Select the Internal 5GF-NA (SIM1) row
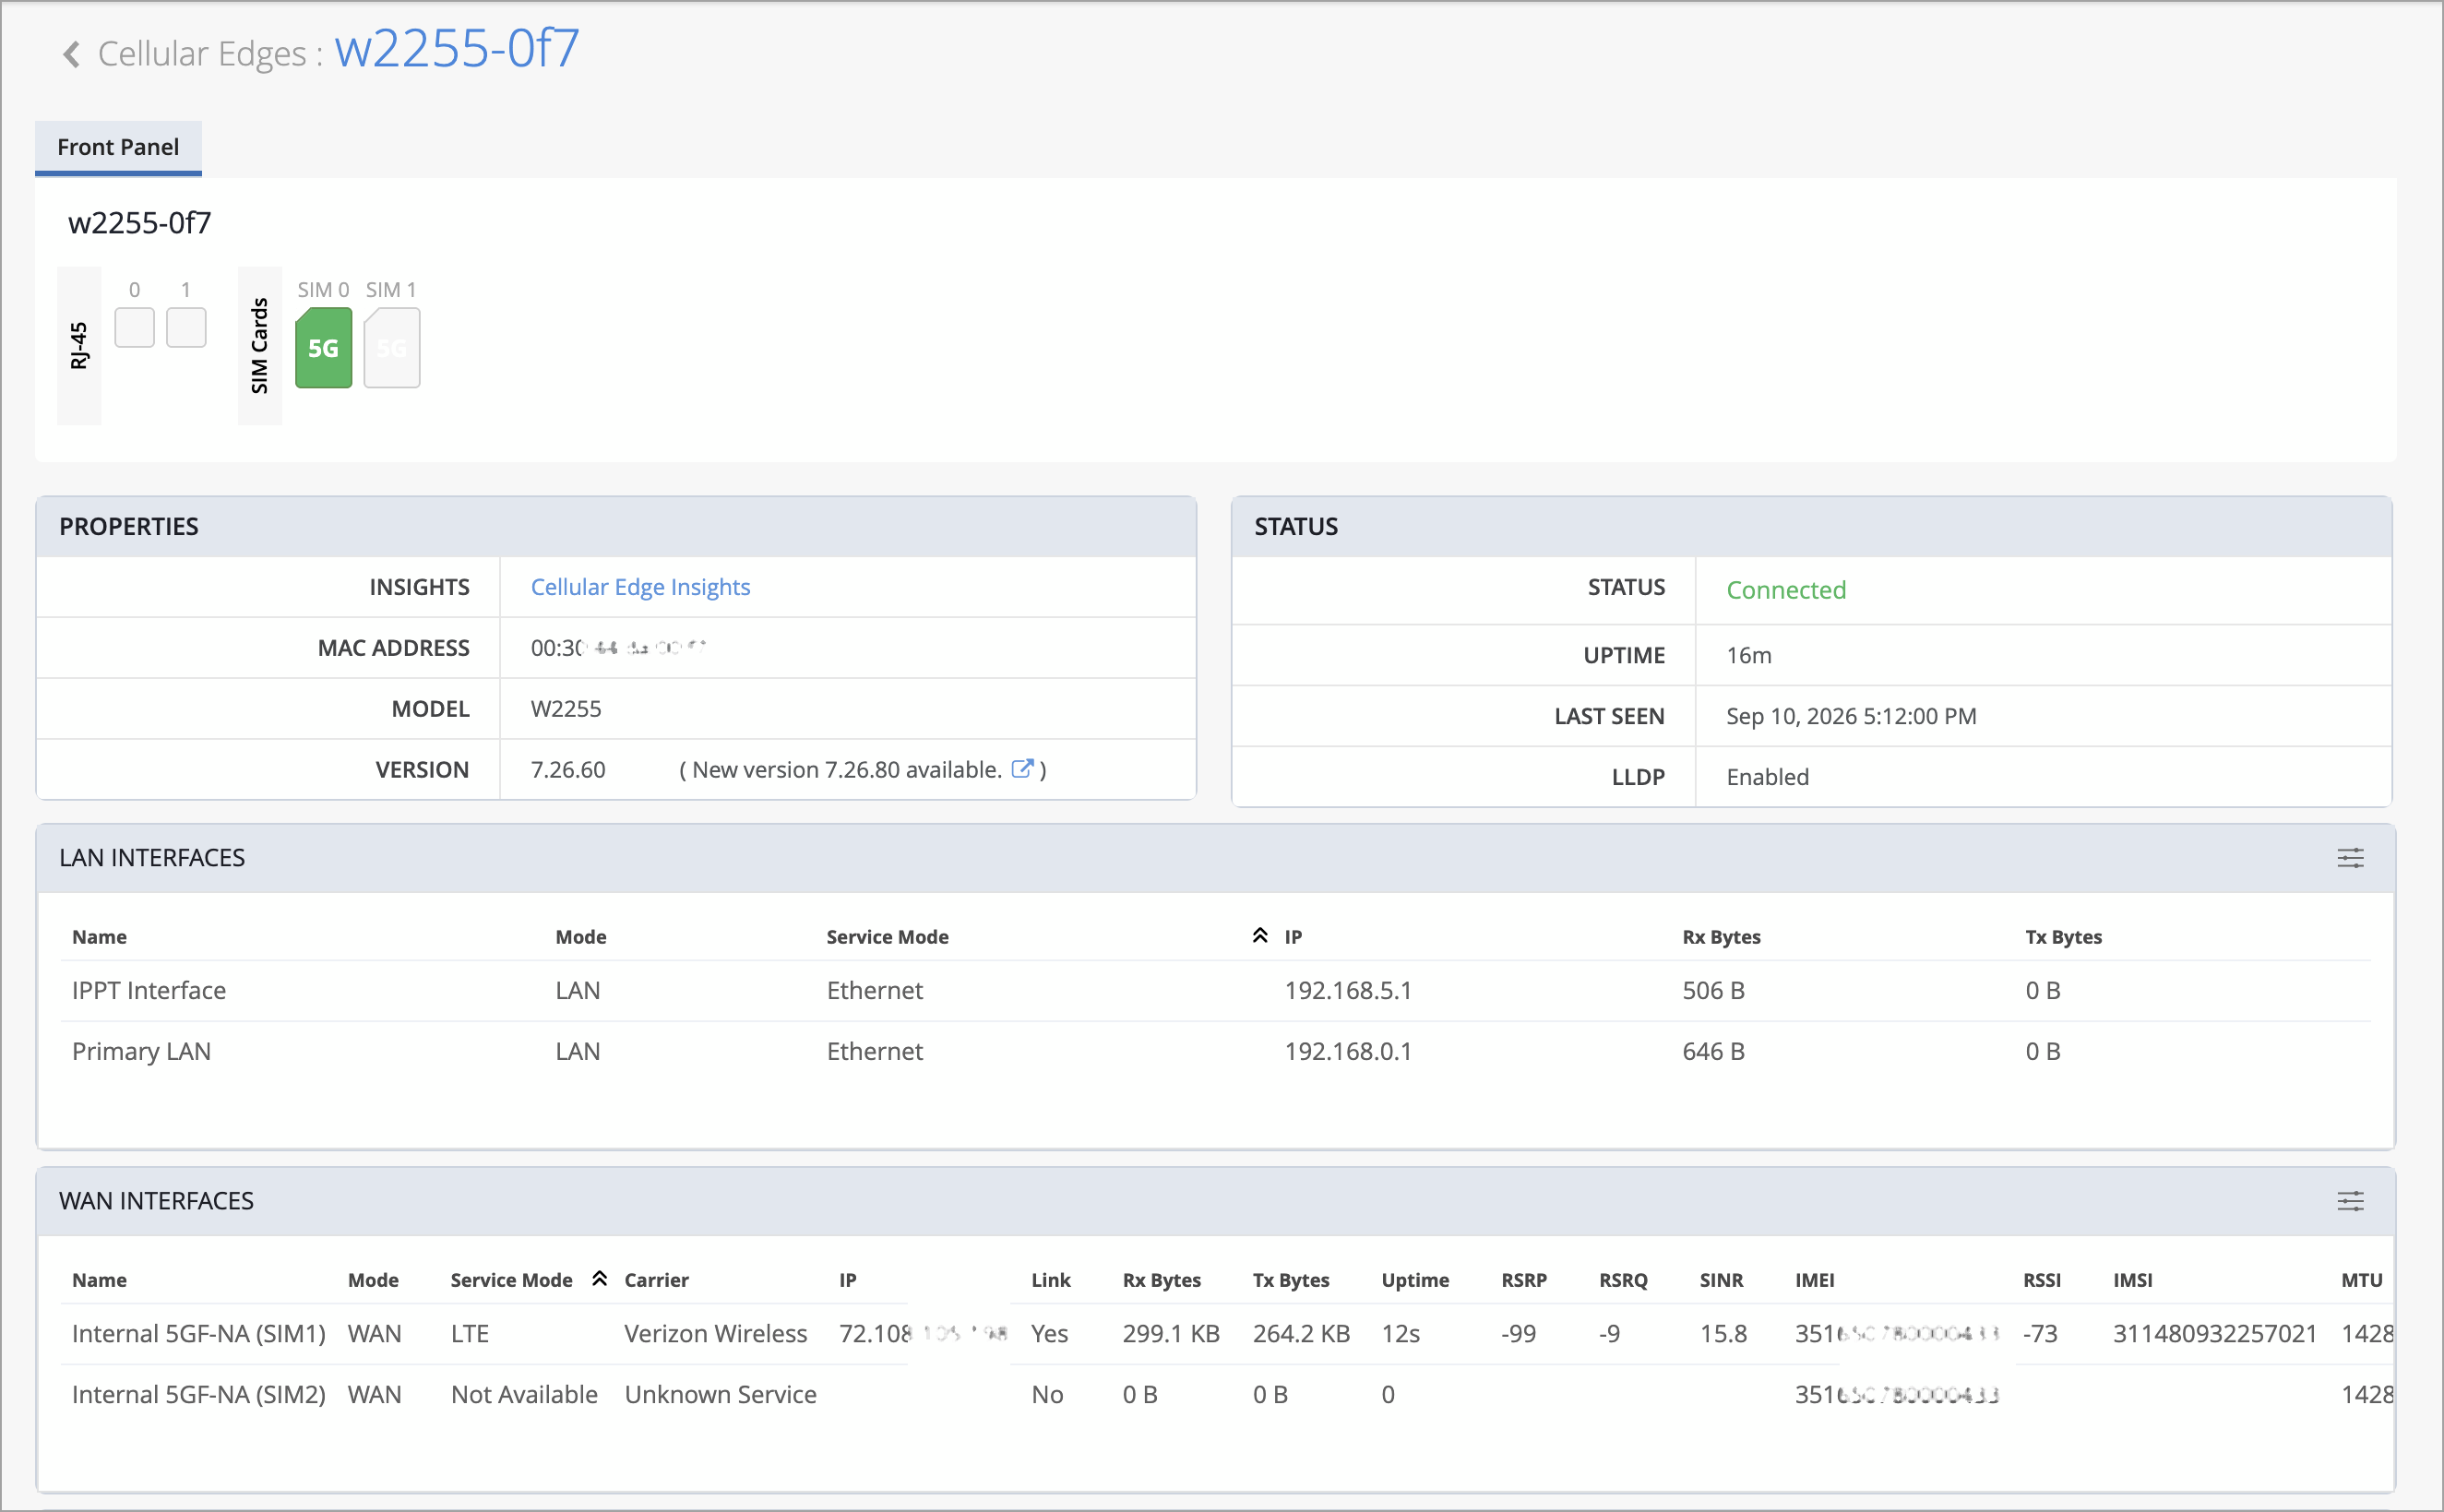2444x1512 pixels. [1226, 1334]
